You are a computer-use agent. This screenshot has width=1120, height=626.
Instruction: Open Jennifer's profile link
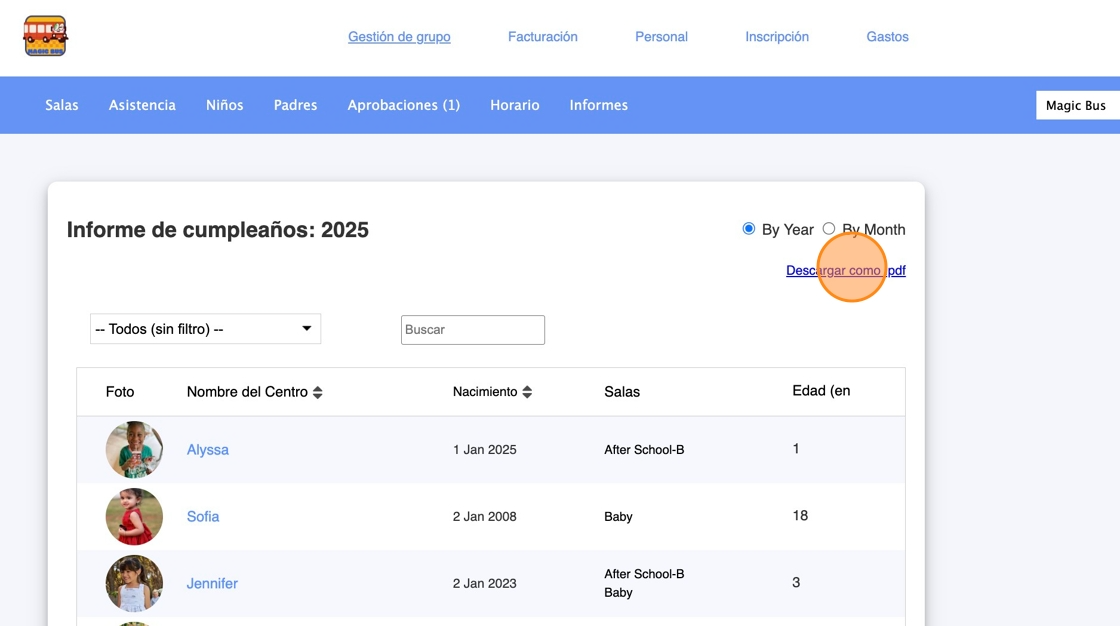tap(212, 583)
